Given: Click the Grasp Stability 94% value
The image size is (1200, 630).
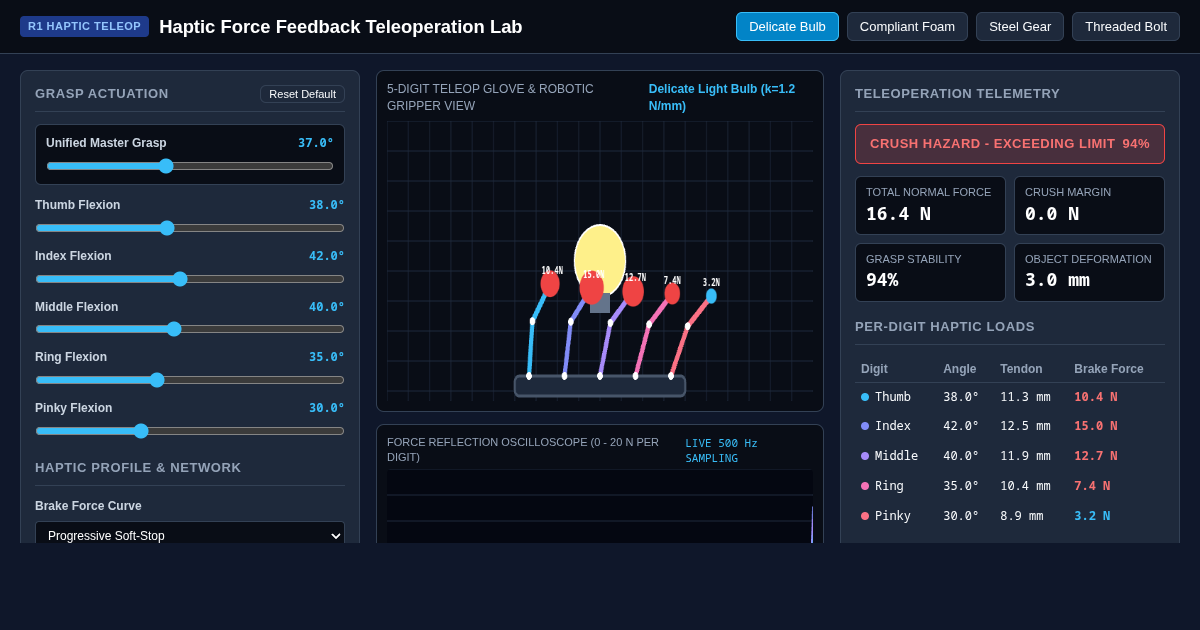Looking at the screenshot, I should [882, 280].
